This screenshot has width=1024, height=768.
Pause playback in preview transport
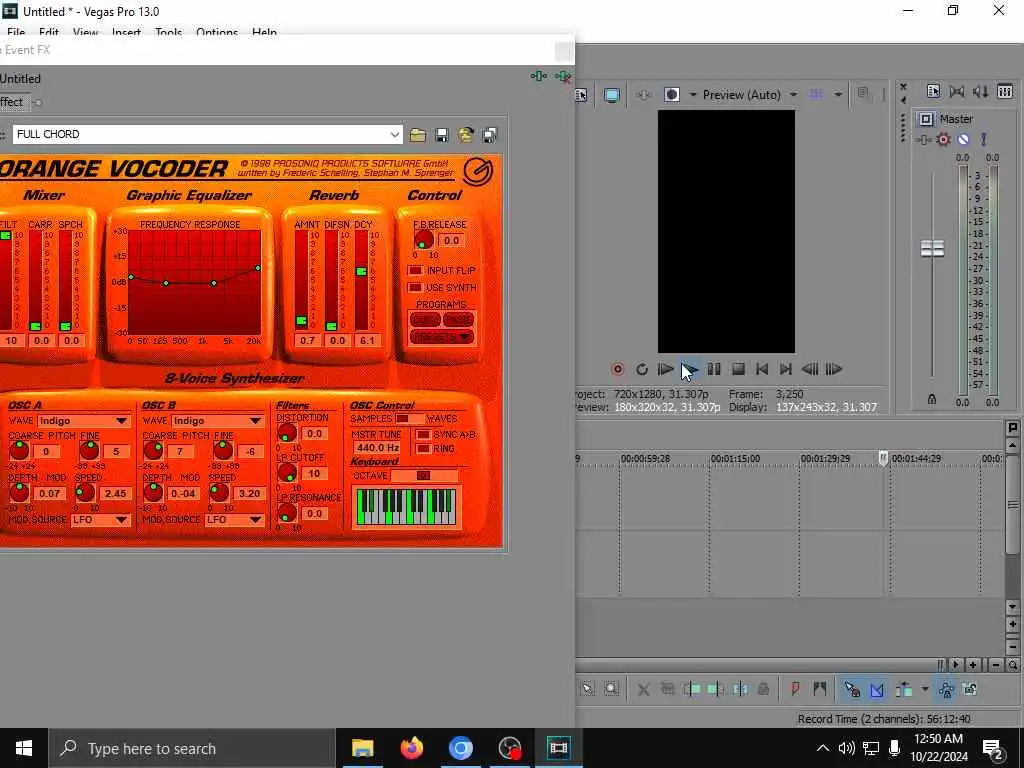pos(714,370)
